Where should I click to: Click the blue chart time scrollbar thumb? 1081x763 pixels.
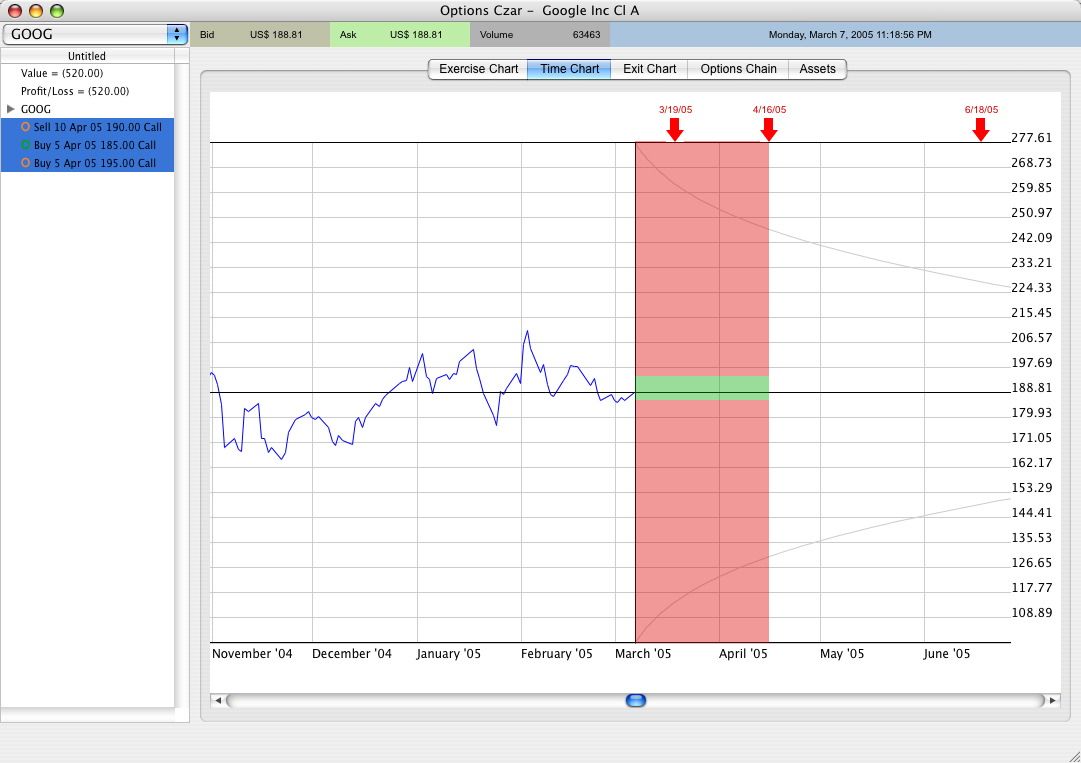point(636,700)
